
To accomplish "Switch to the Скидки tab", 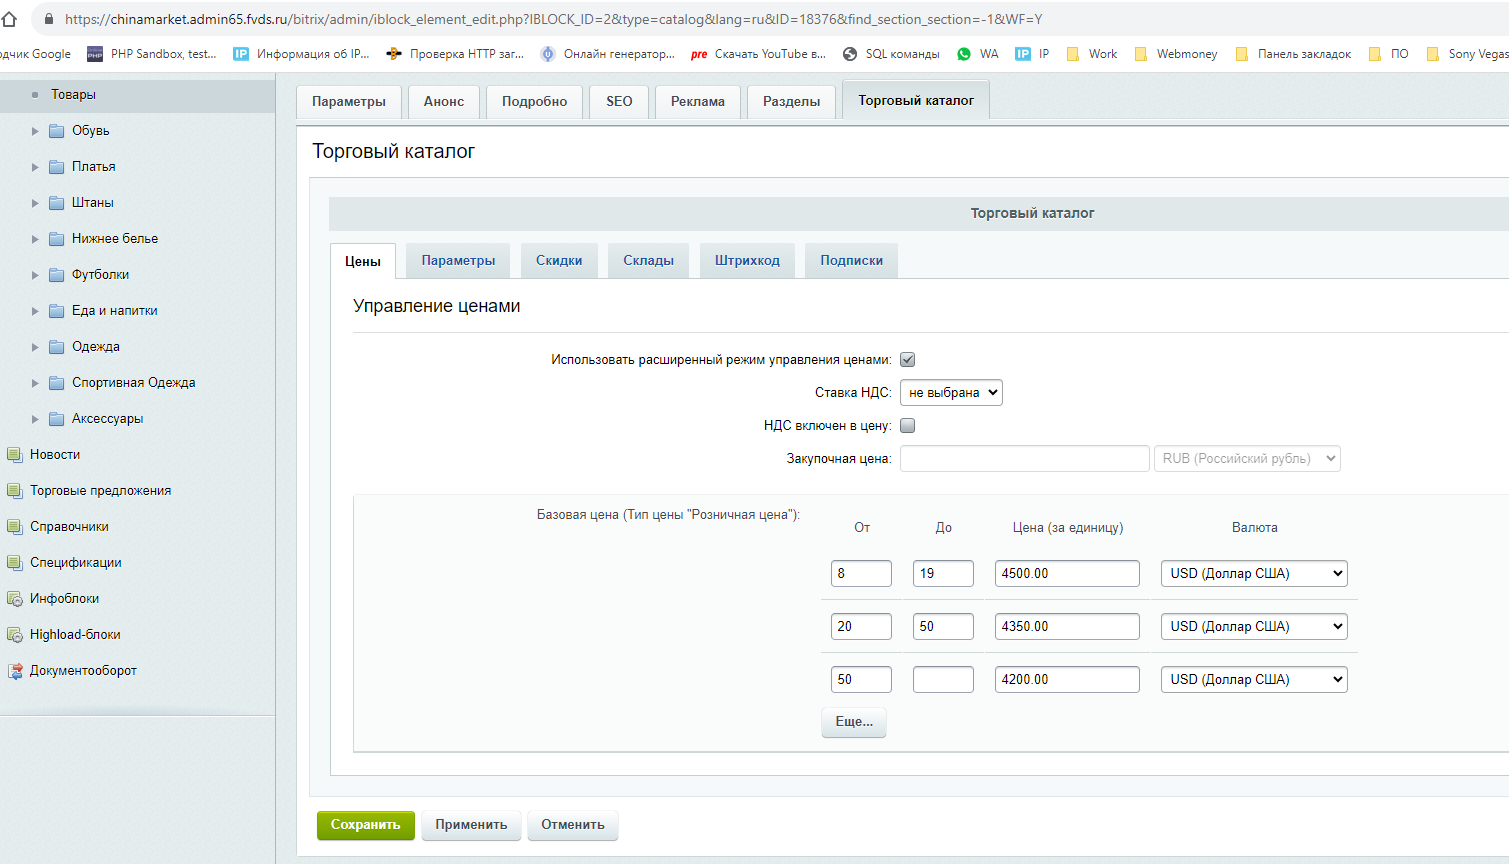I will 558,261.
